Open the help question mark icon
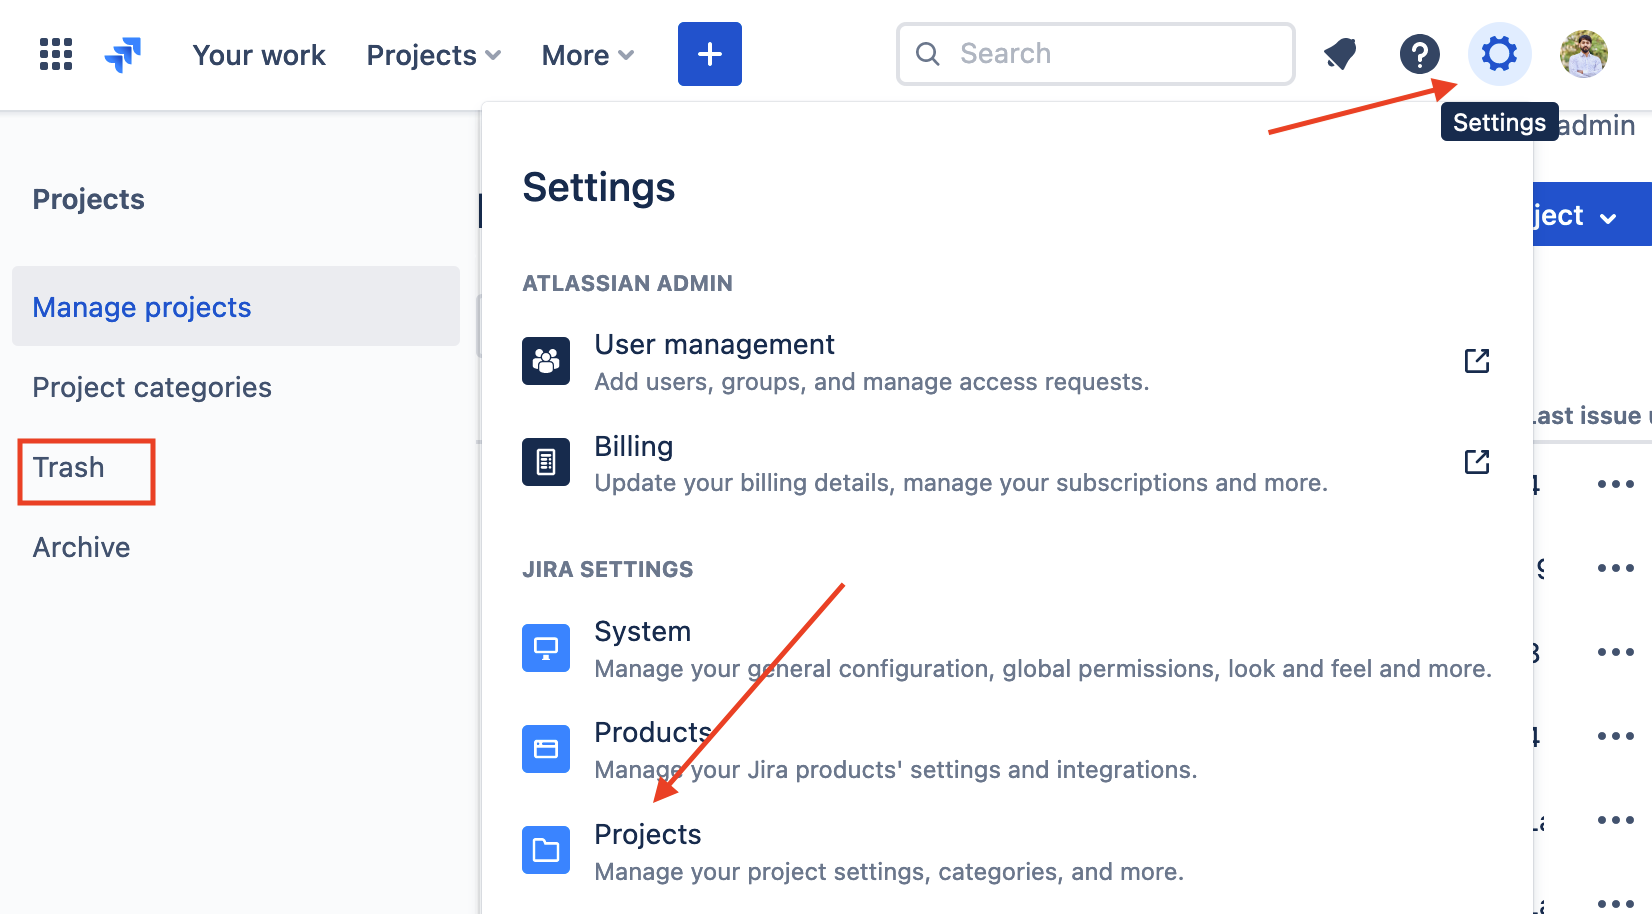This screenshot has height=914, width=1652. click(x=1419, y=54)
